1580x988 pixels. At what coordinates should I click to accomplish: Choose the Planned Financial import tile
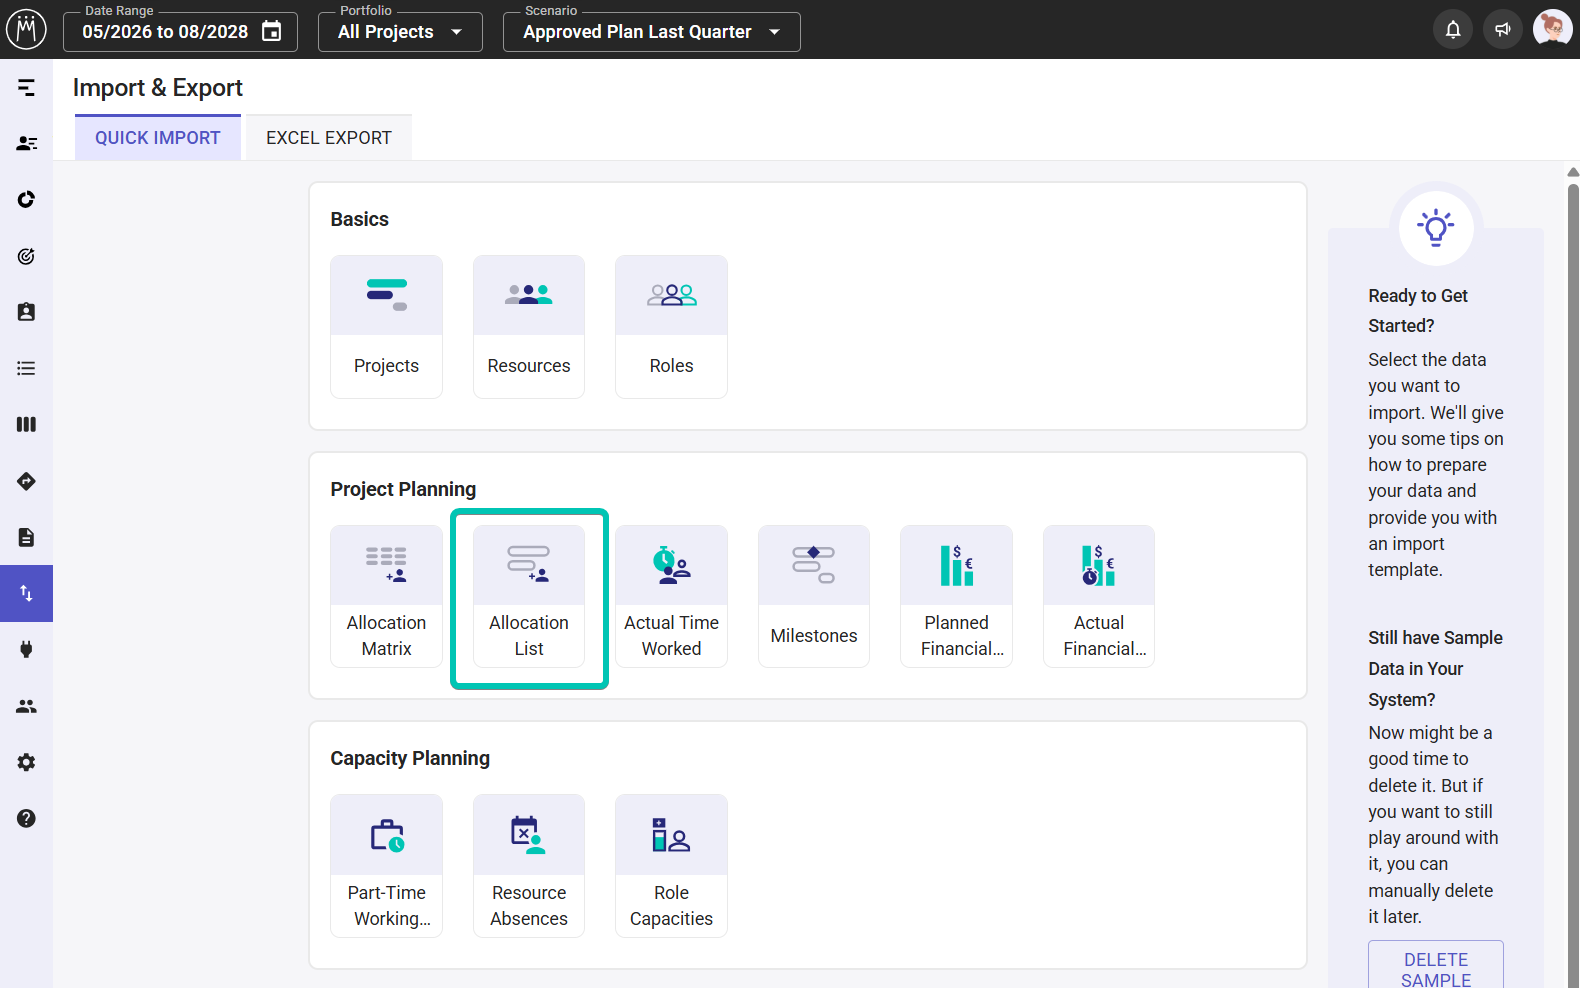956,596
